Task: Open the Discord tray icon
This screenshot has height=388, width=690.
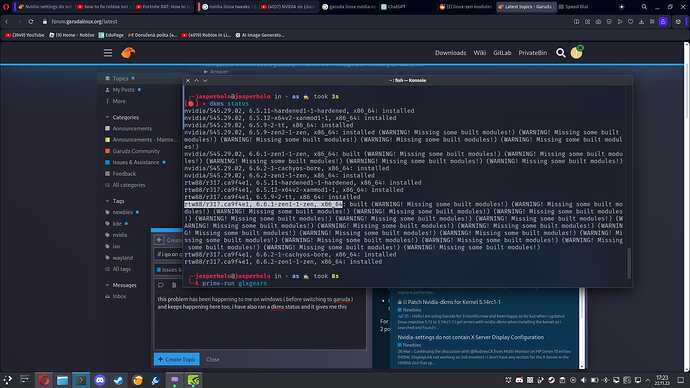Action: pyautogui.click(x=519, y=380)
